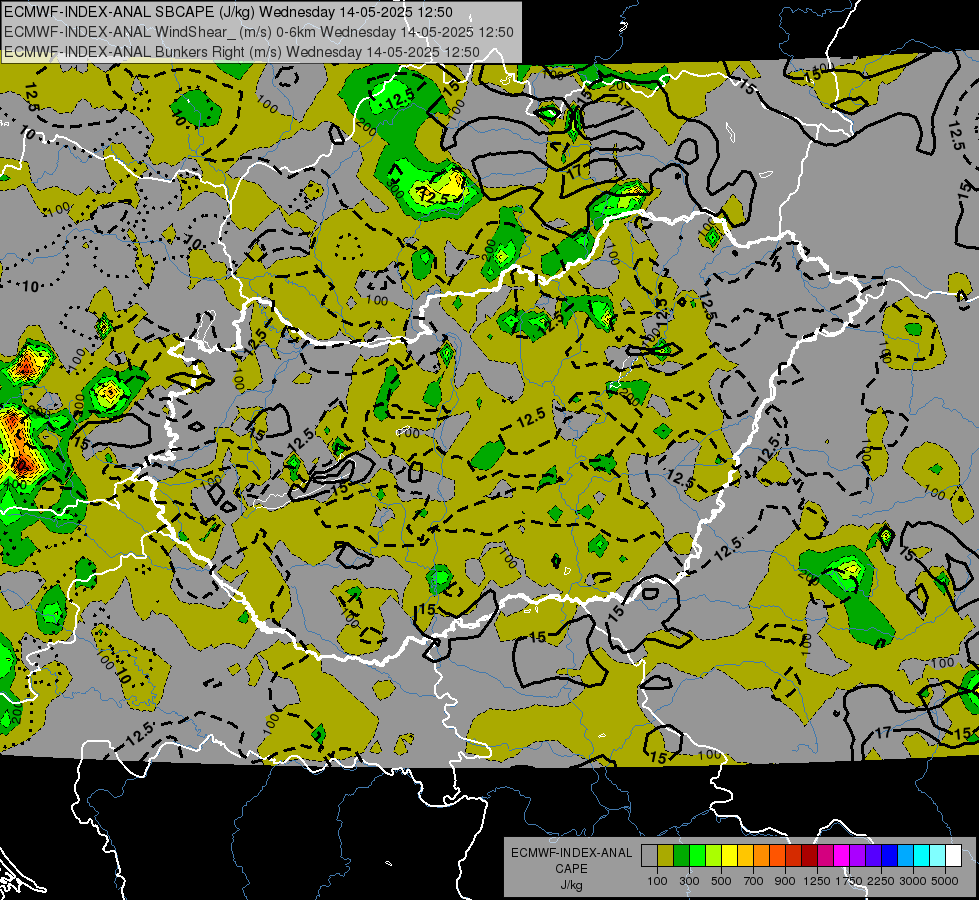Click the 2250 tick label under the legend
979x900 pixels.
tap(882, 881)
